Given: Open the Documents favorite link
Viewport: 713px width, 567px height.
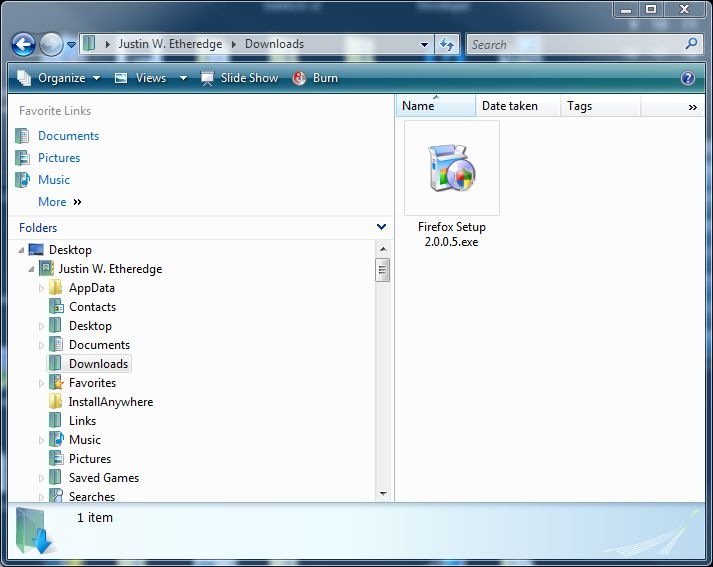Looking at the screenshot, I should coord(69,136).
